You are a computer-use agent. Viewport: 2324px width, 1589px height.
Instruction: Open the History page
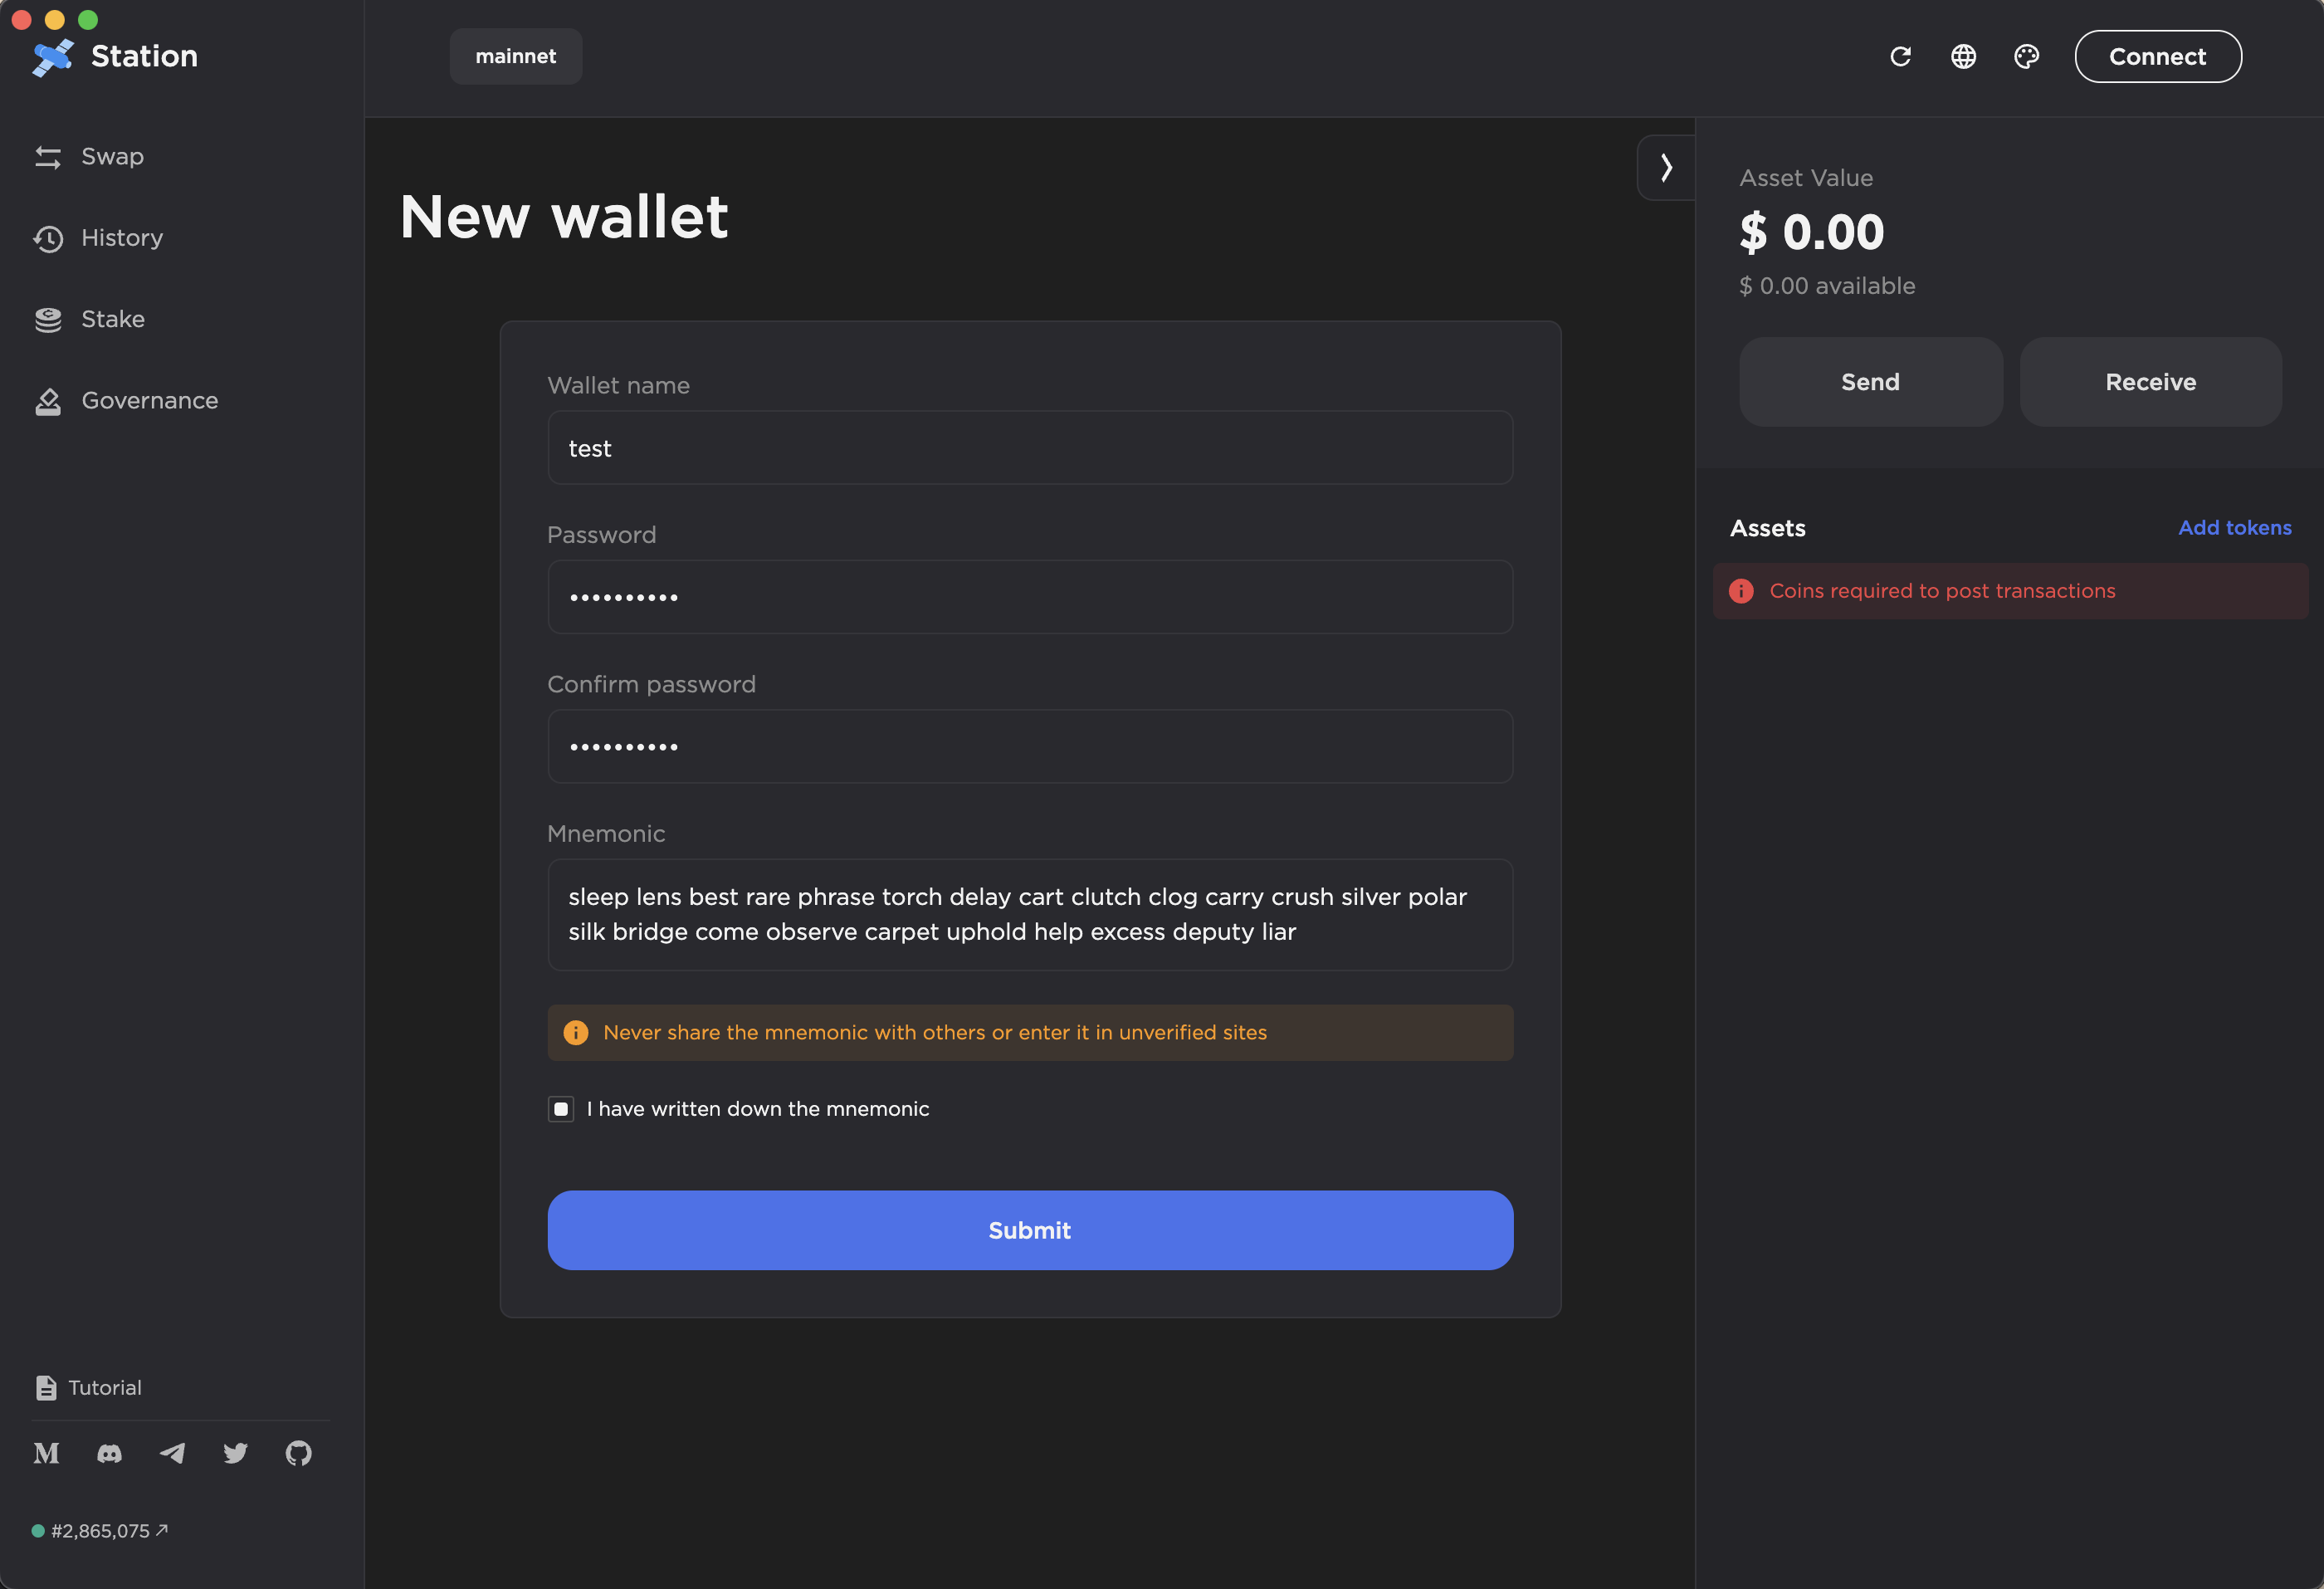tap(121, 238)
